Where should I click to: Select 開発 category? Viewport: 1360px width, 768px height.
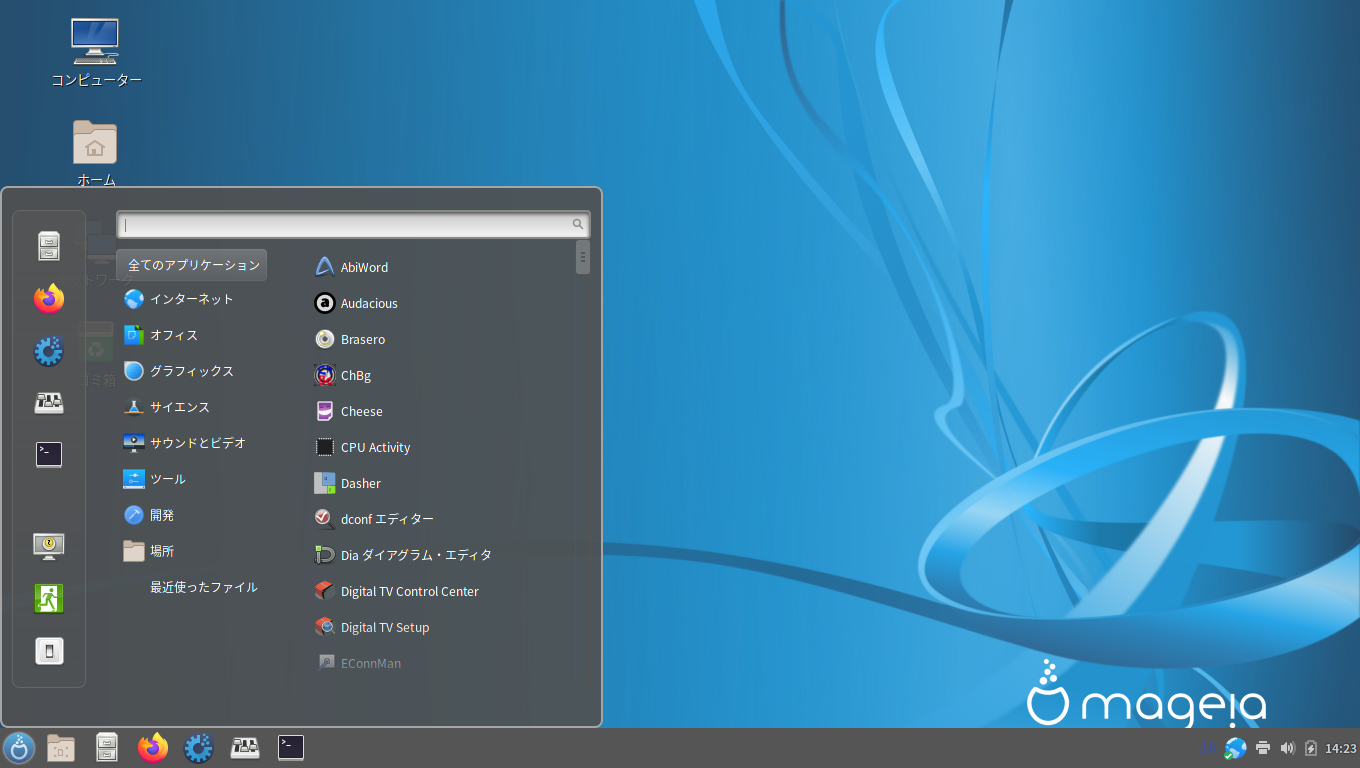[x=149, y=515]
